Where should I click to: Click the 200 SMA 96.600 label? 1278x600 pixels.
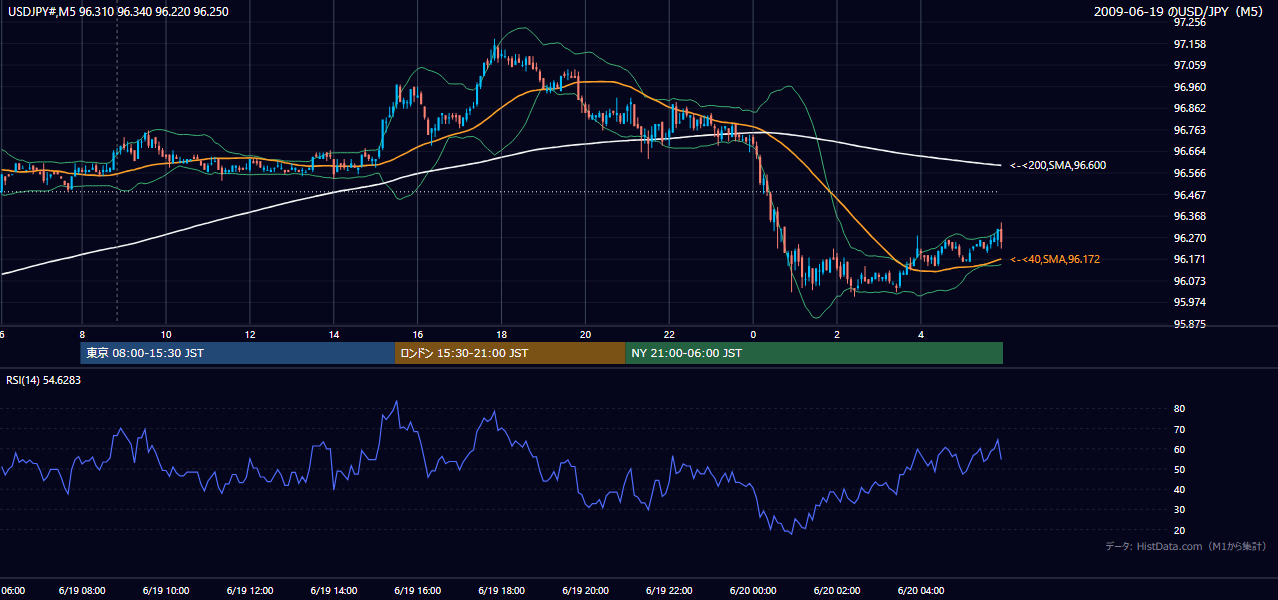[x=1058, y=165]
